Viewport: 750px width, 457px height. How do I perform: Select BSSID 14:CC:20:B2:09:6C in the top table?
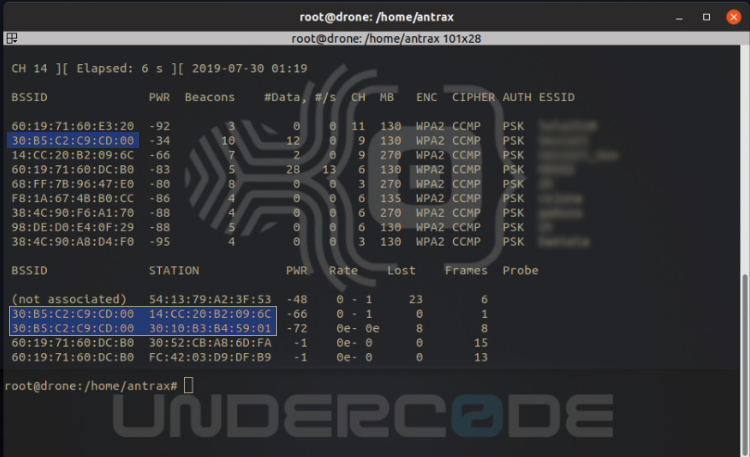point(73,155)
